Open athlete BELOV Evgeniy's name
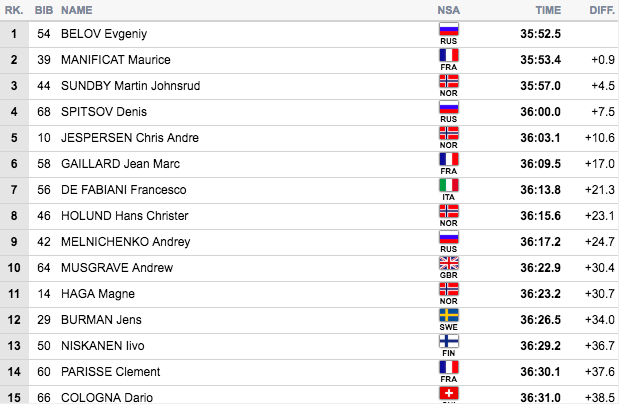 coord(104,34)
